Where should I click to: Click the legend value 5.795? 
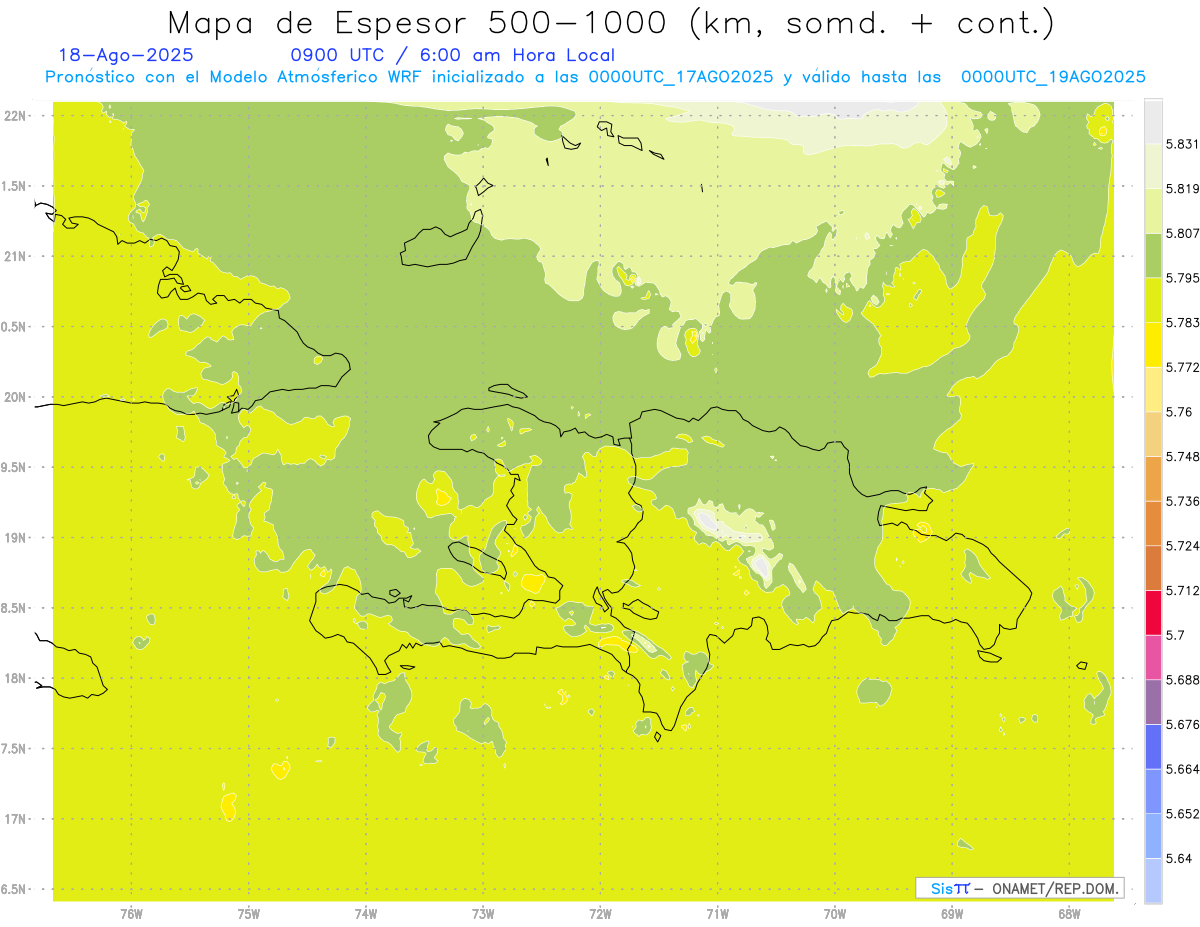[1182, 278]
